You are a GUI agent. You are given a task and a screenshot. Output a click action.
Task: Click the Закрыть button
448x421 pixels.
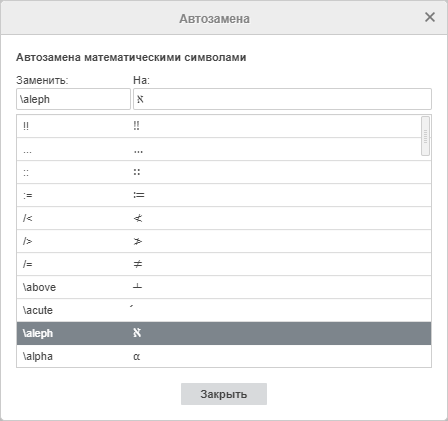coord(224,394)
